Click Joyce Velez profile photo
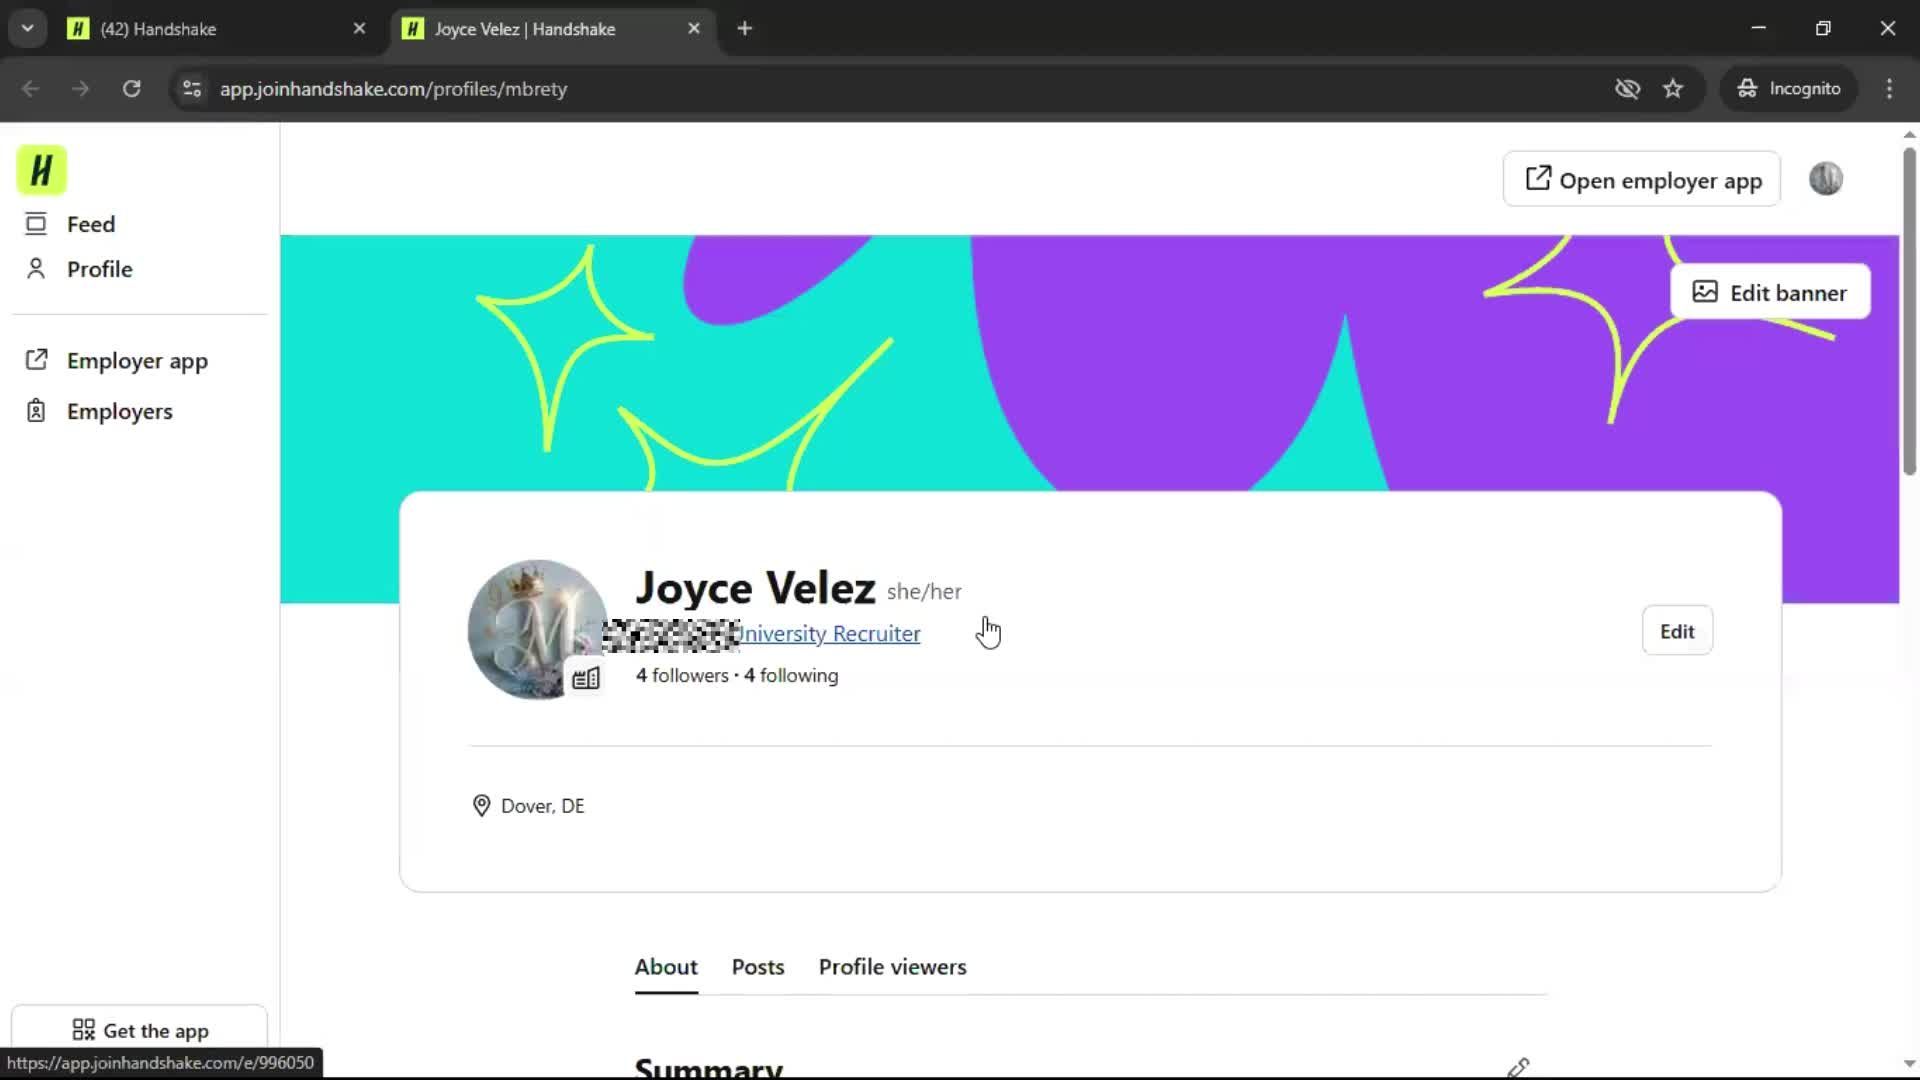The height and width of the screenshot is (1080, 1920). click(537, 629)
